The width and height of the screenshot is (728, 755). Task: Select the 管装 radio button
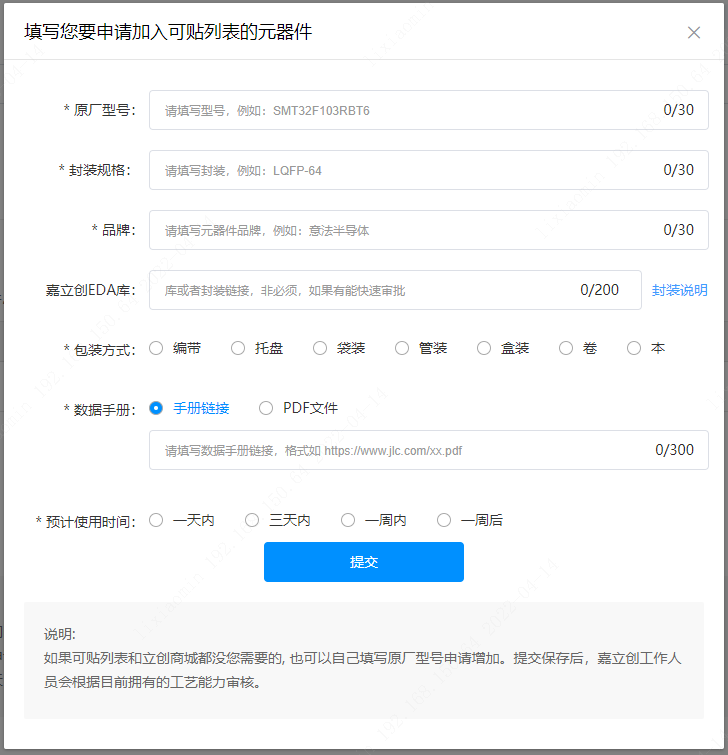point(402,348)
